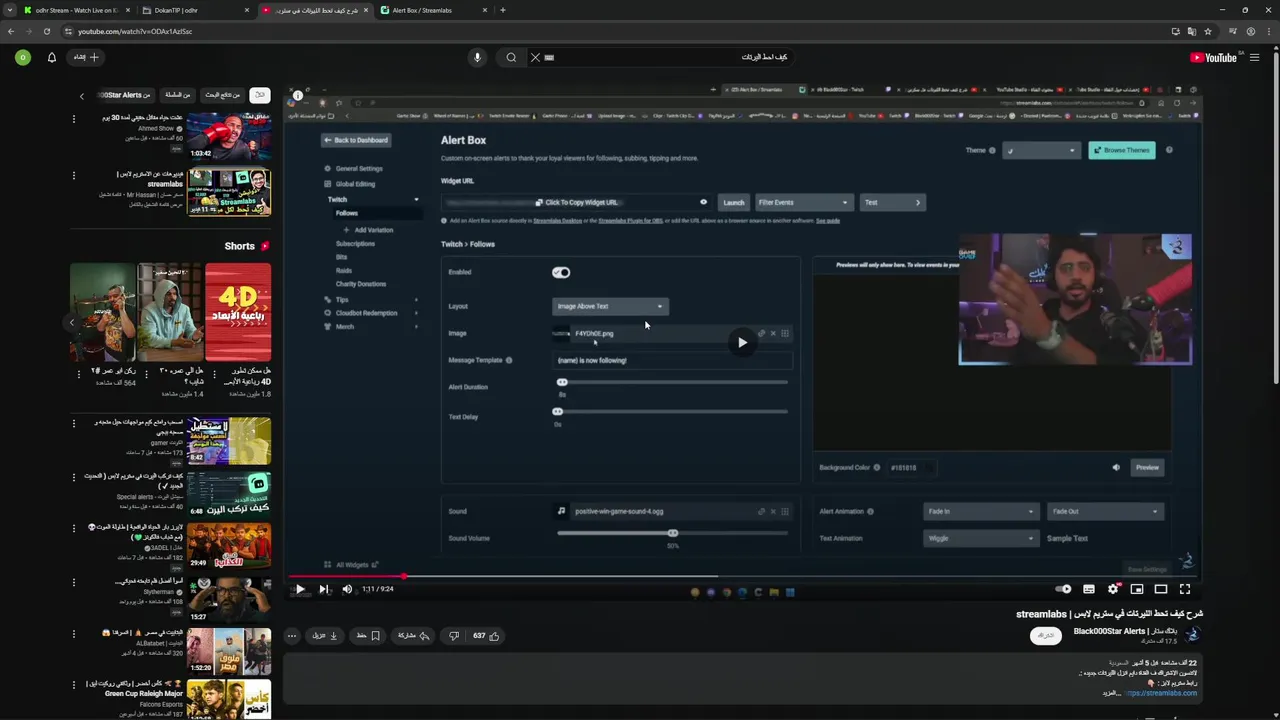Viewport: 1280px width, 720px height.
Task: Toggle subtitles in video player
Action: tap(1089, 589)
